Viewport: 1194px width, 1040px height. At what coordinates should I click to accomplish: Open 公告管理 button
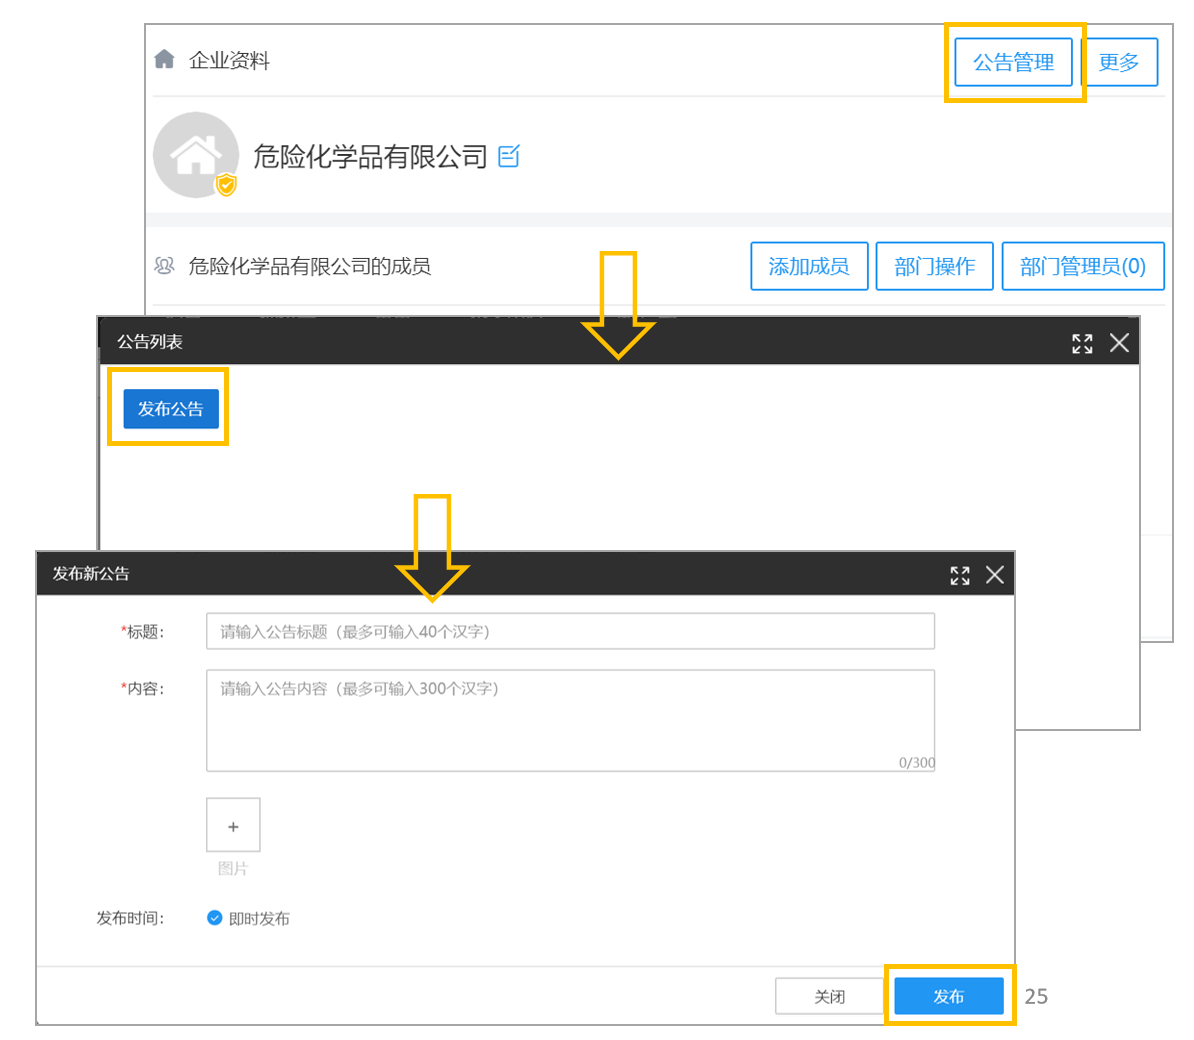pyautogui.click(x=1014, y=62)
